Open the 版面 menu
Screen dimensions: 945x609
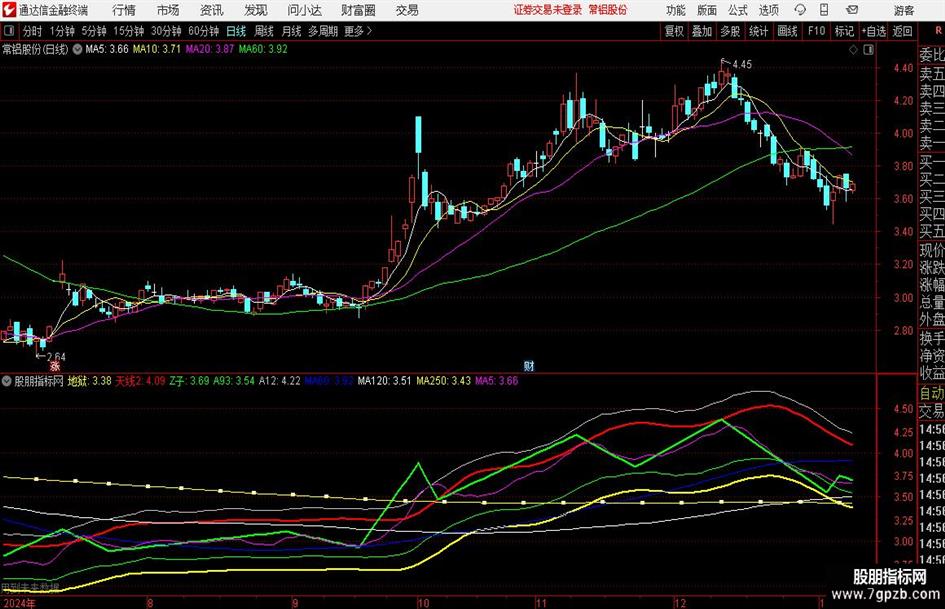click(x=707, y=10)
